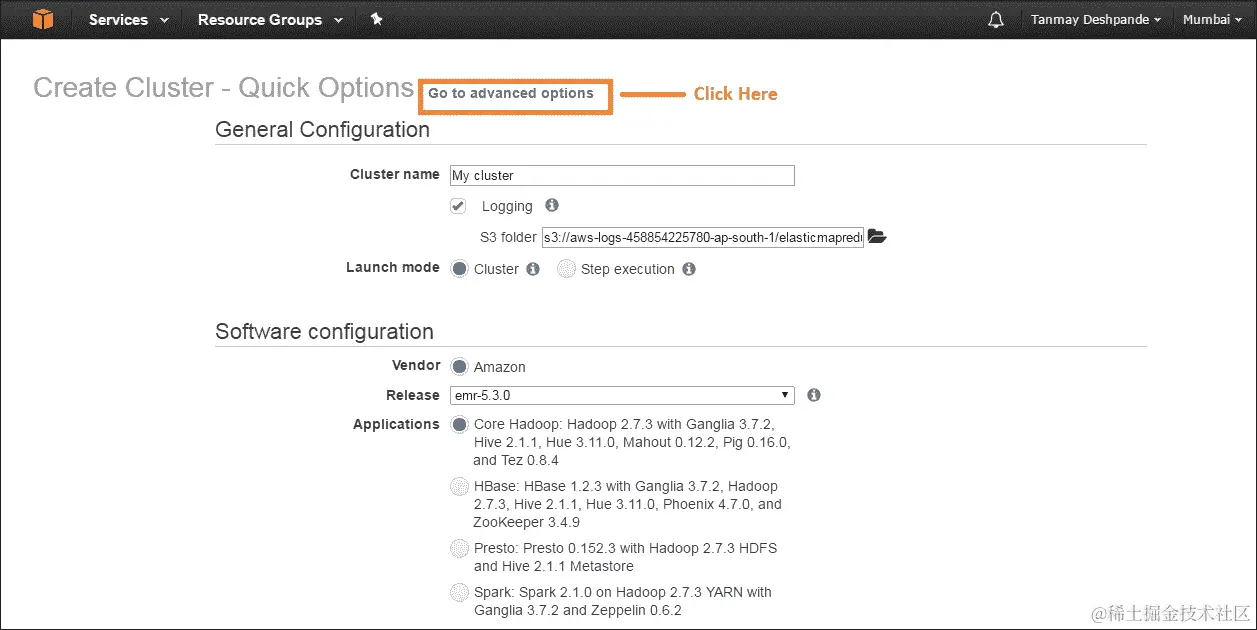Viewport: 1257px width, 630px height.
Task: Click the Logging info icon
Action: click(551, 205)
